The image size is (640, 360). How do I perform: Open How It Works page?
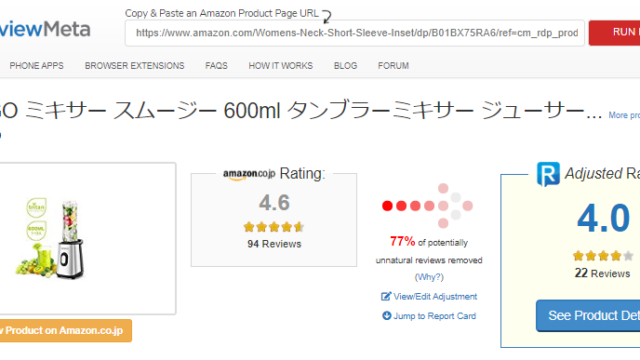pos(280,66)
